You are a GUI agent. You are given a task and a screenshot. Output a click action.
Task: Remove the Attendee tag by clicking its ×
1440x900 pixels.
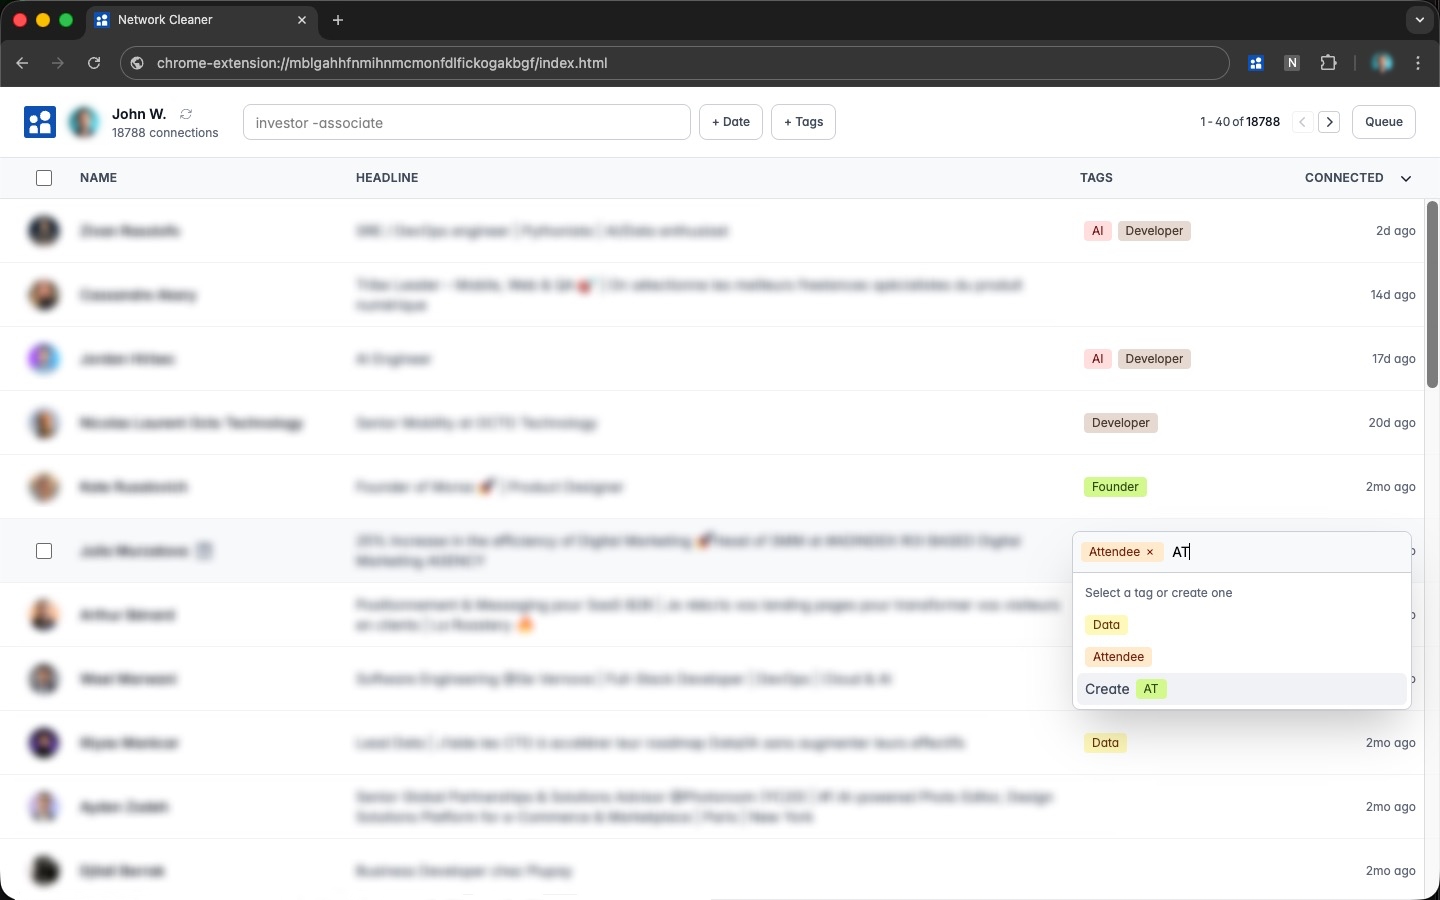[1150, 552]
